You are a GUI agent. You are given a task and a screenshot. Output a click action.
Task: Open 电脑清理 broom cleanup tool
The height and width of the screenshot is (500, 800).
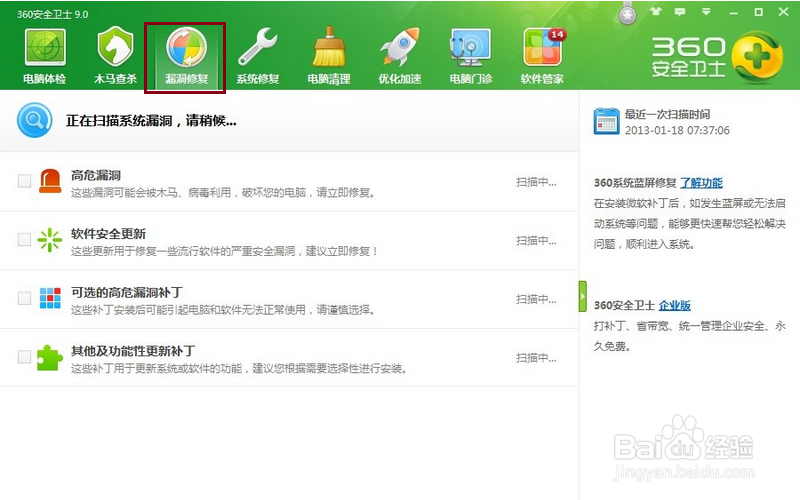pyautogui.click(x=329, y=56)
